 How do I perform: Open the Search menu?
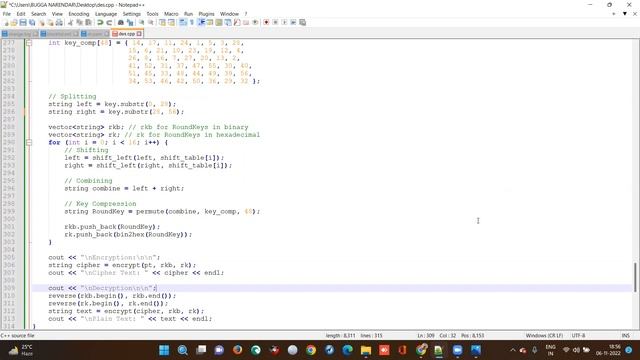pos(38,14)
